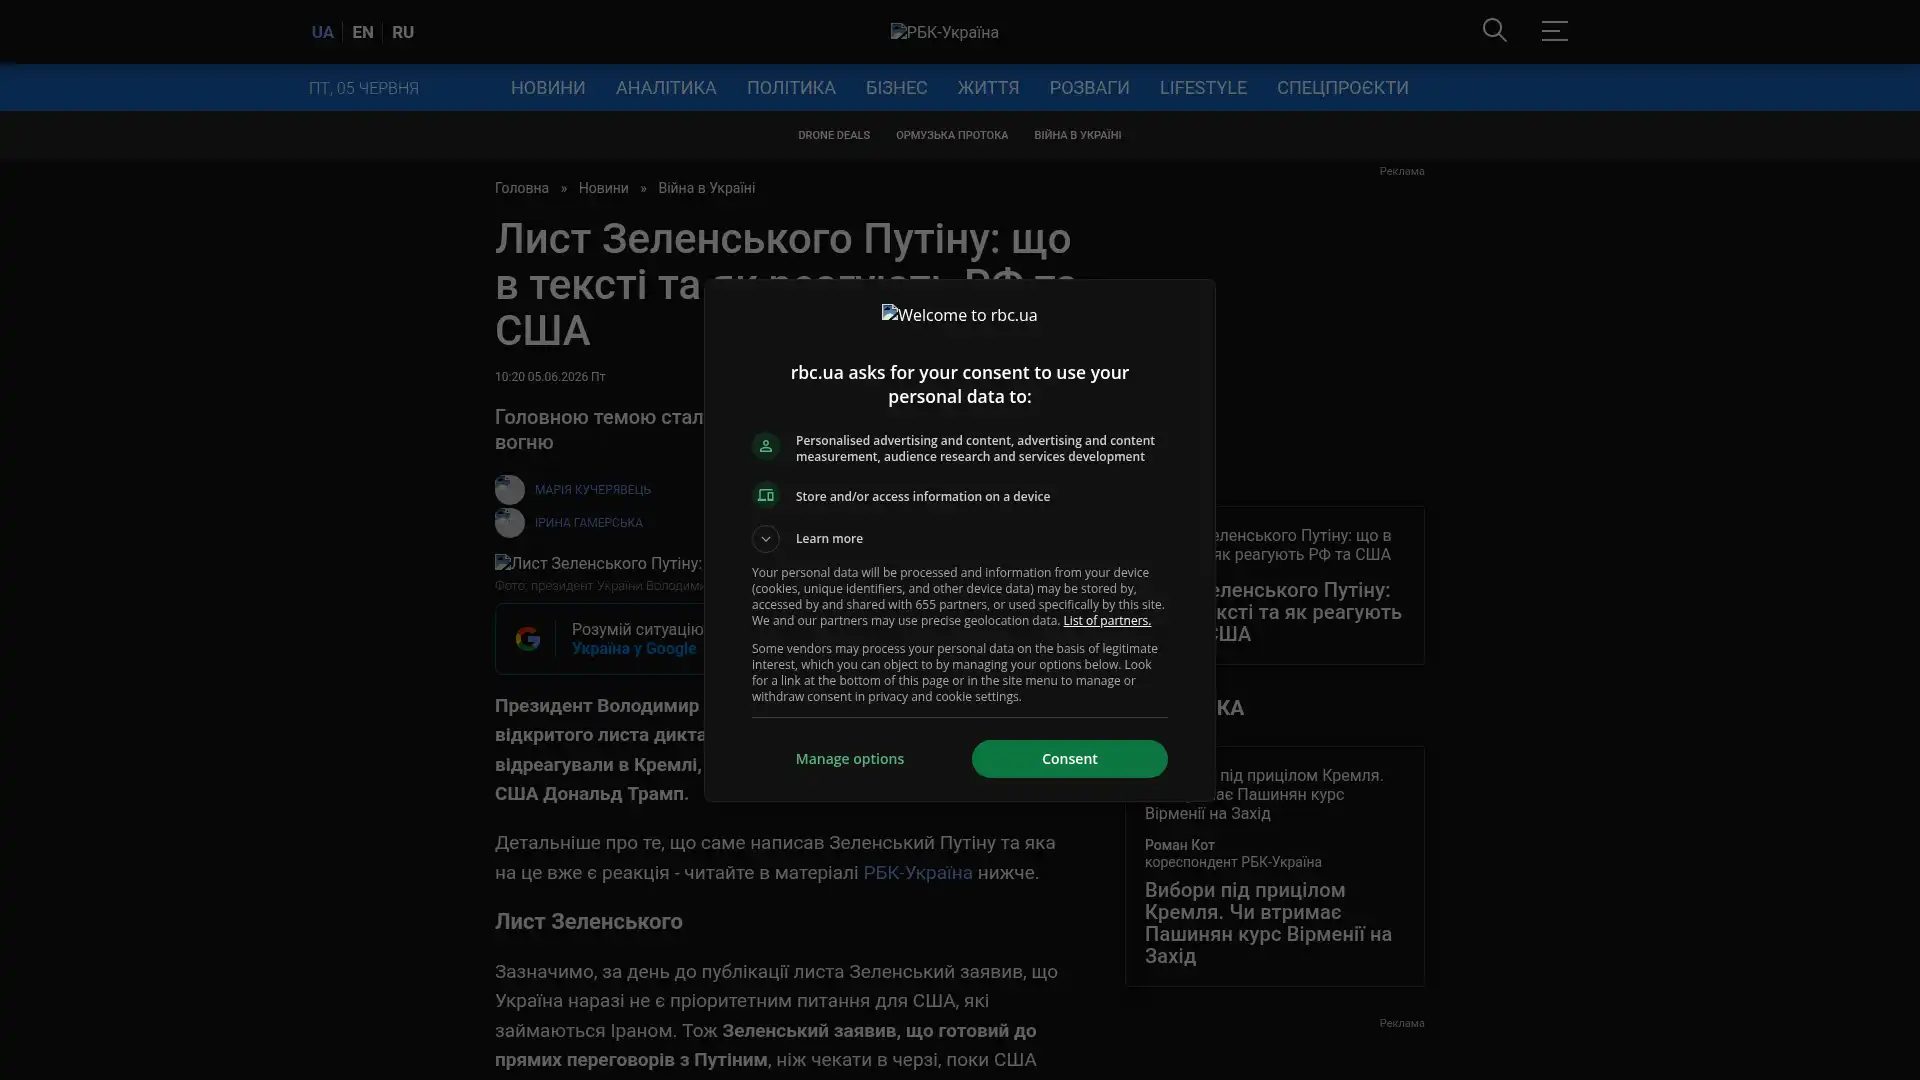Open the БІЗНЕС menu section
This screenshot has width=1920, height=1080.
click(896, 88)
